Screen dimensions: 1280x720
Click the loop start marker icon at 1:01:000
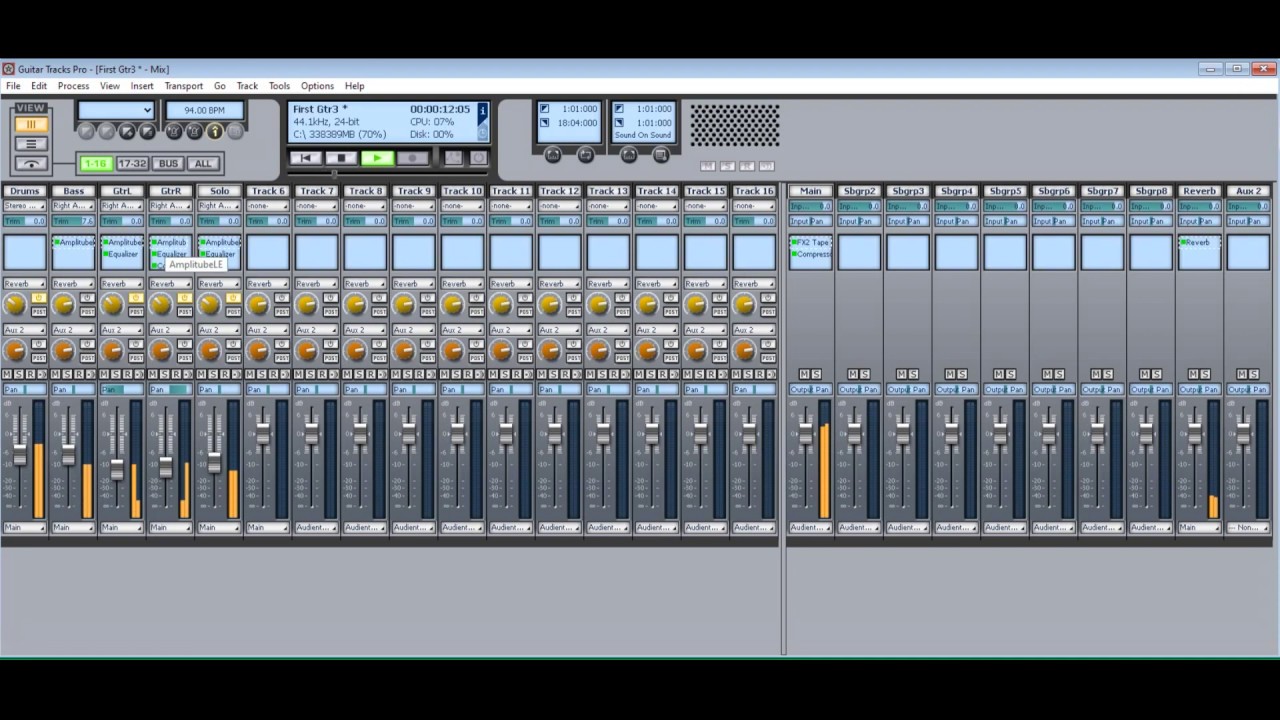point(545,109)
